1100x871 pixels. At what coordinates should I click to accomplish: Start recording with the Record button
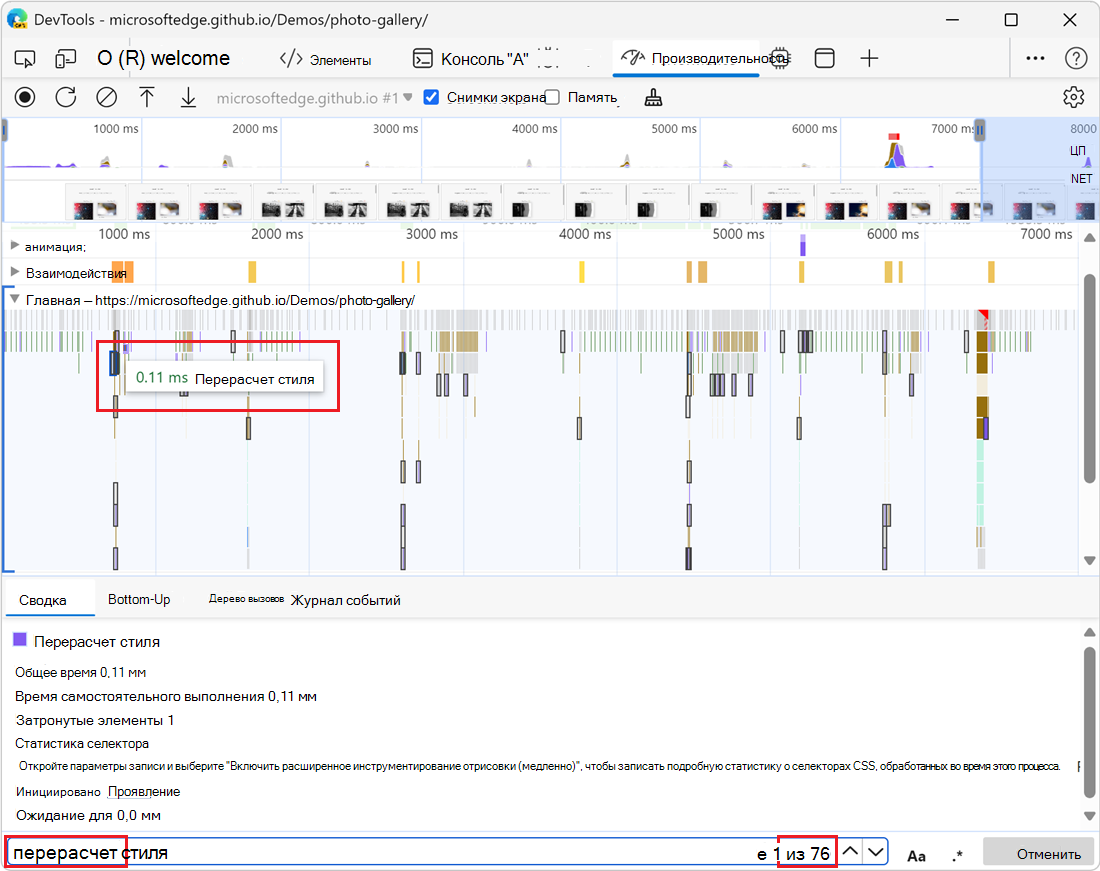[25, 97]
